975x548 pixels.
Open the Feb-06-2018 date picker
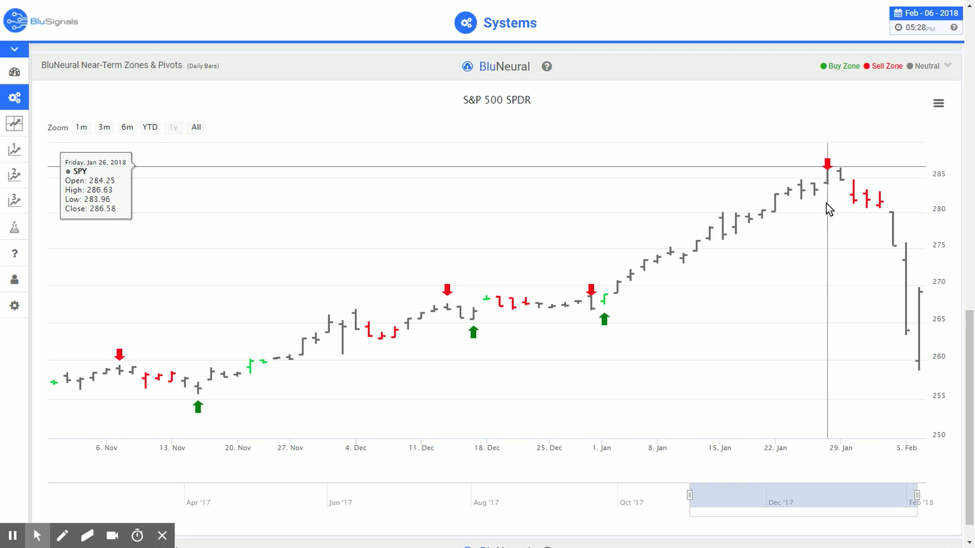926,13
